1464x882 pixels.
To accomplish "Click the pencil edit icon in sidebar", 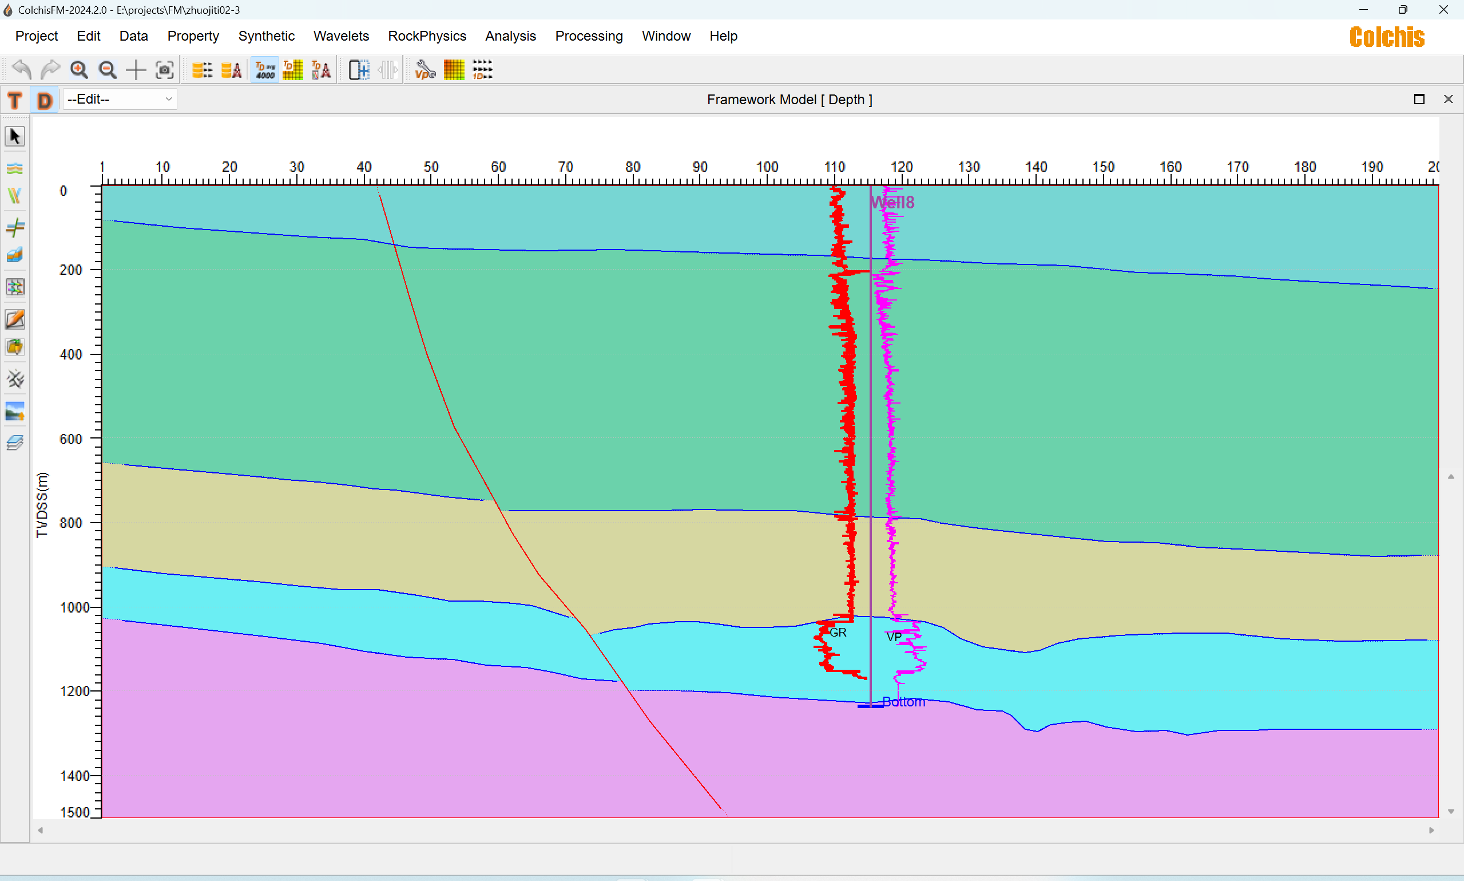I will [15, 319].
